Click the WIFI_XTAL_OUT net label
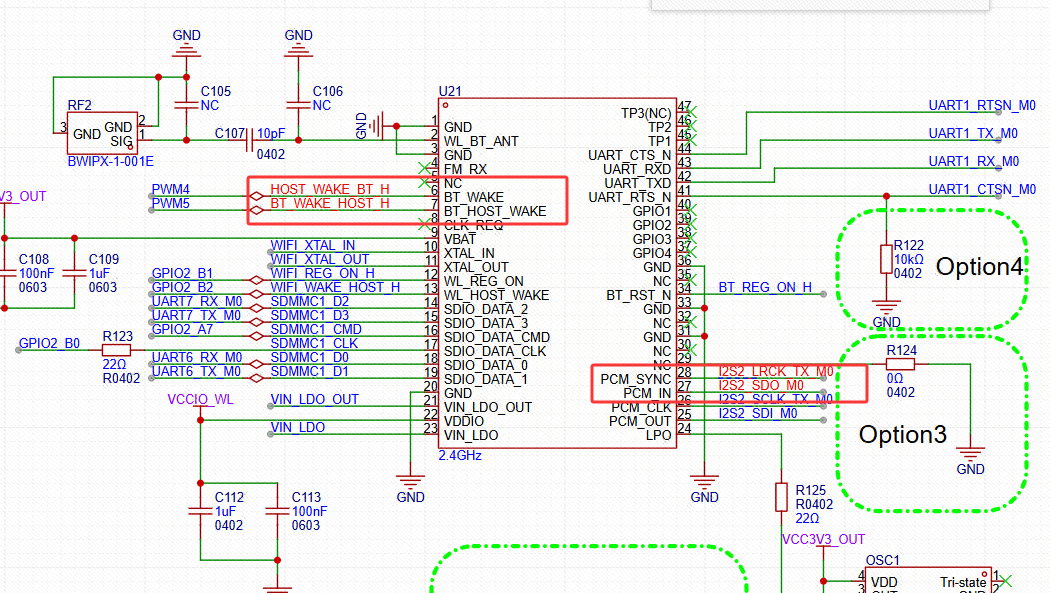Image resolution: width=1050 pixels, height=593 pixels. [x=319, y=259]
